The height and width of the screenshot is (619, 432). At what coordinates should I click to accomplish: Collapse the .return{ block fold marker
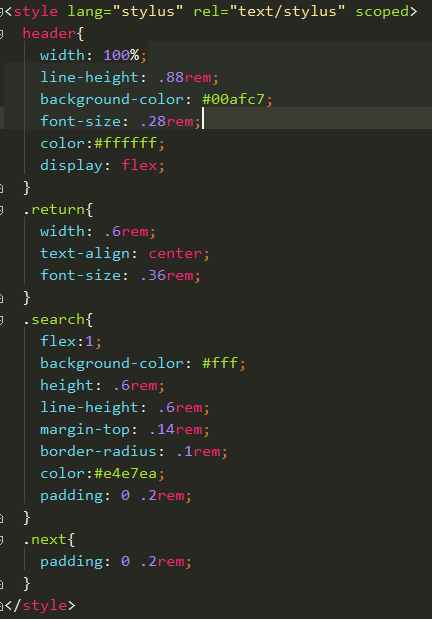point(1,210)
